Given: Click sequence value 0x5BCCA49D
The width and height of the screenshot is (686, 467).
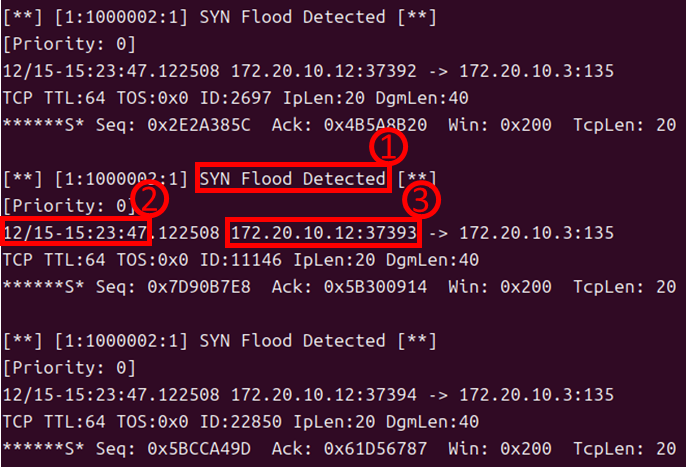Looking at the screenshot, I should [x=199, y=449].
